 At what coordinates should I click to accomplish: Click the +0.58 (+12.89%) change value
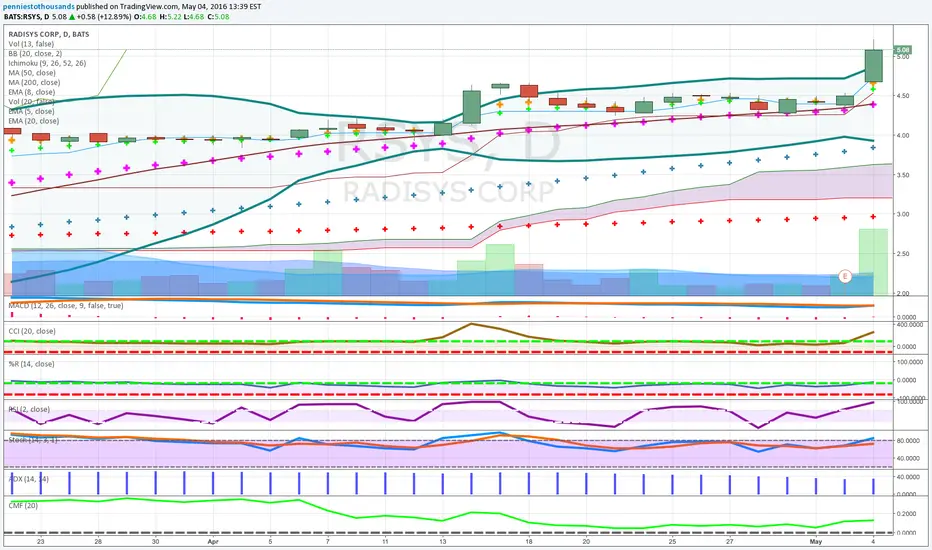tap(103, 17)
